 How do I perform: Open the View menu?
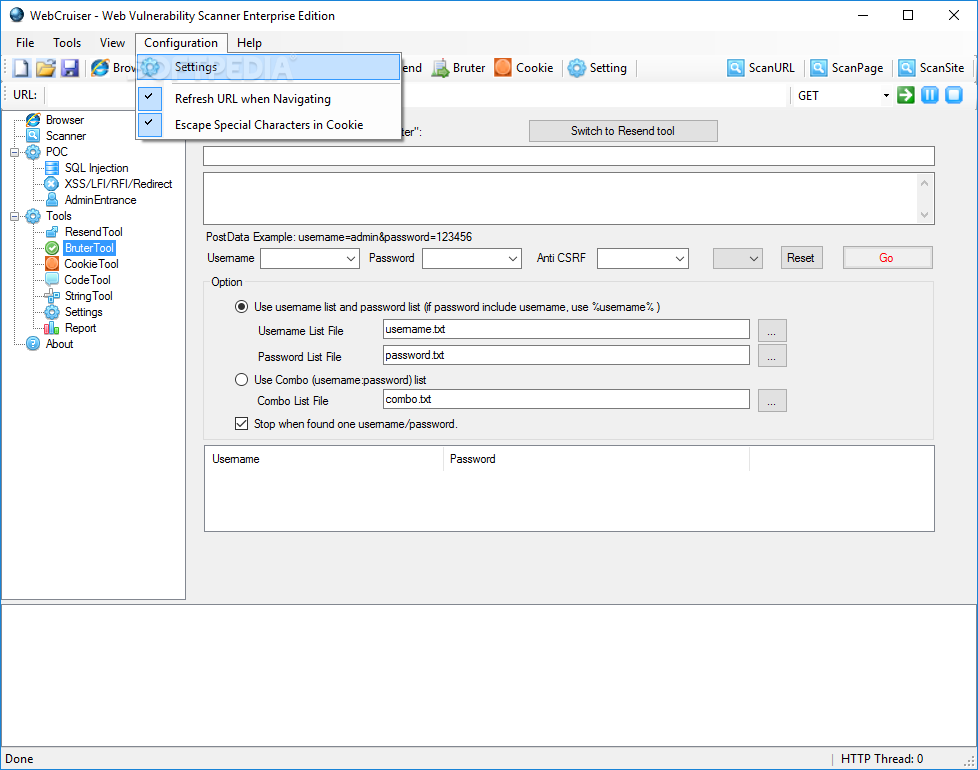112,43
